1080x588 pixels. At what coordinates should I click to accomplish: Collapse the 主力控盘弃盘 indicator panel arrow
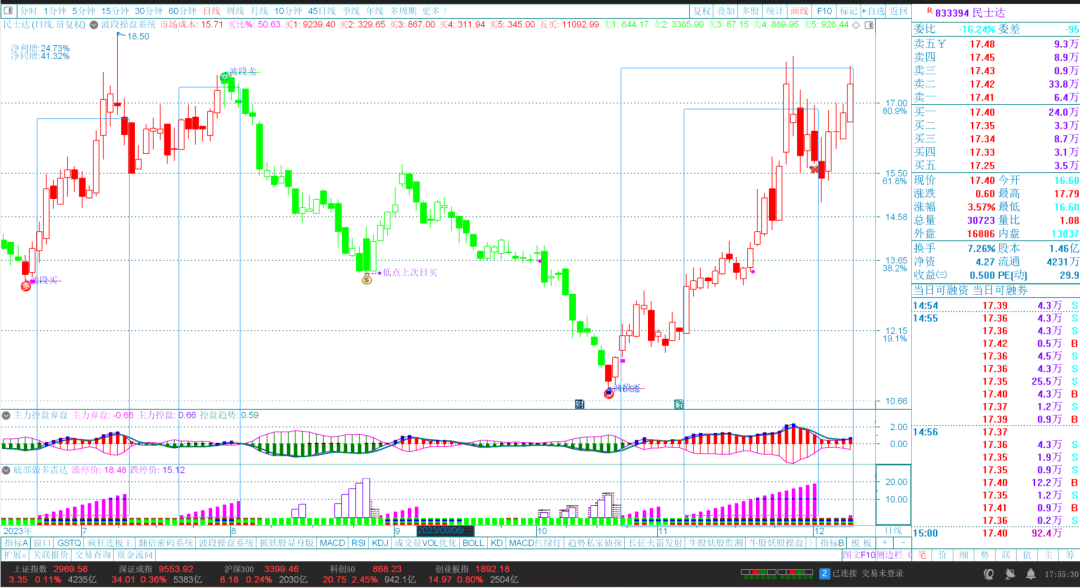[6, 415]
